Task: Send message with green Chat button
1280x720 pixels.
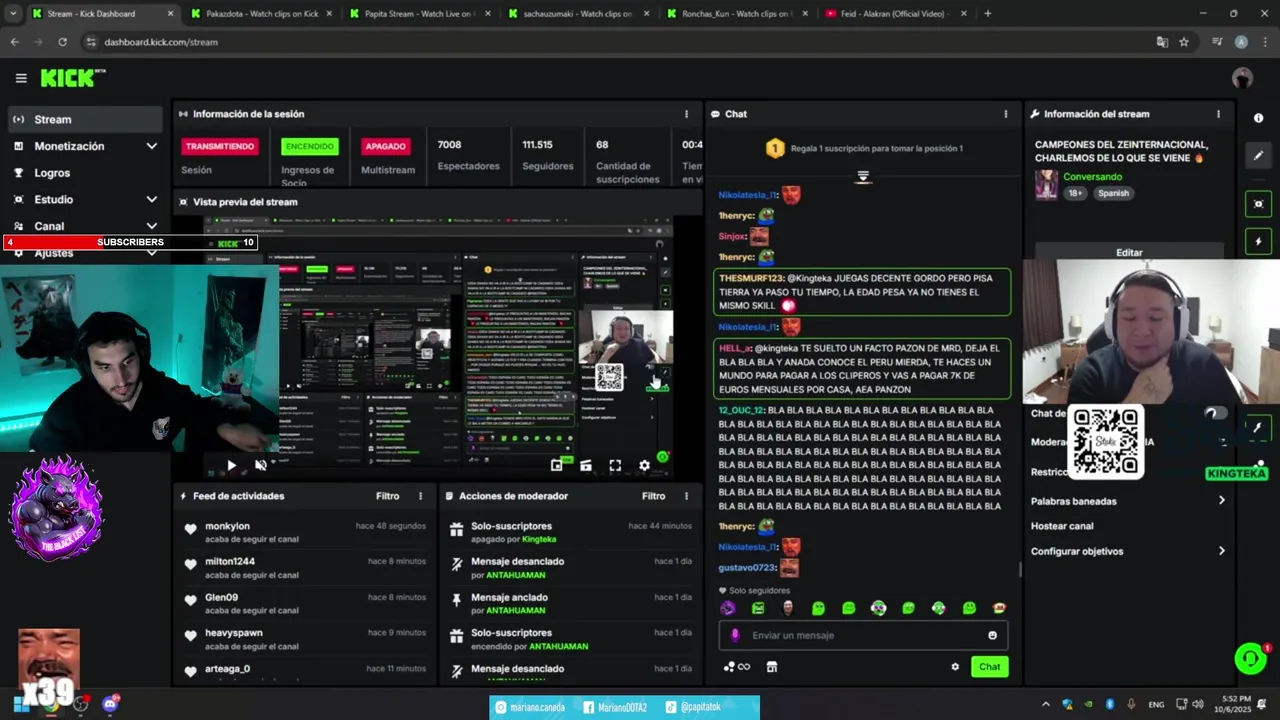Action: pyautogui.click(x=989, y=667)
